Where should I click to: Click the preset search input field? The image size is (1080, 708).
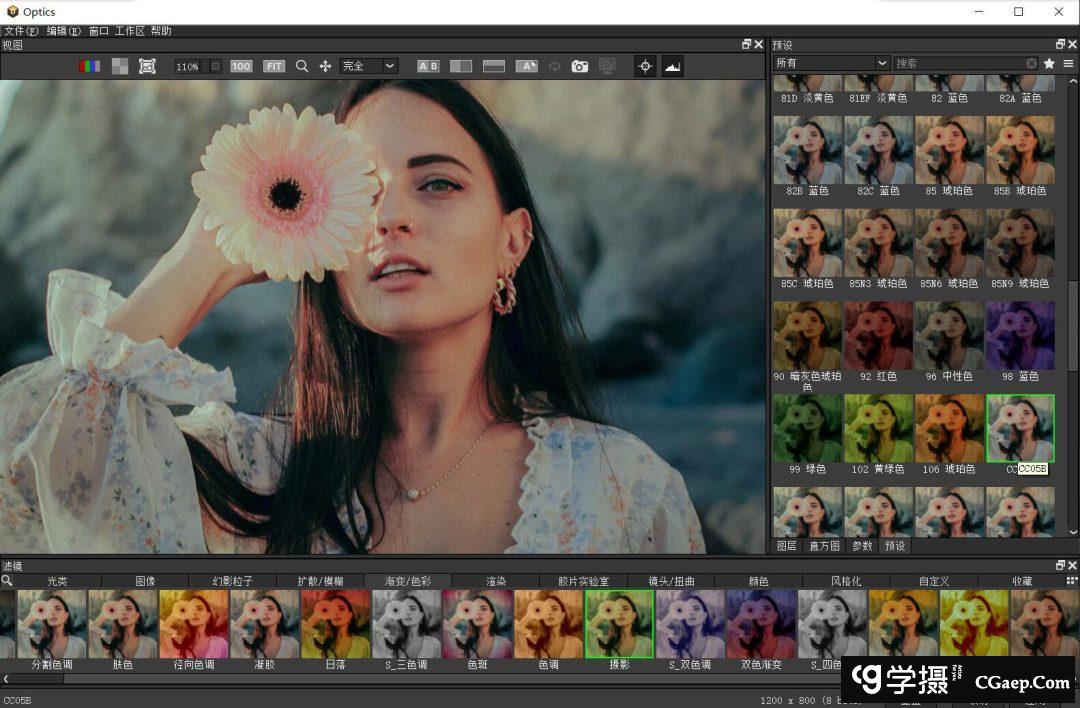click(960, 63)
